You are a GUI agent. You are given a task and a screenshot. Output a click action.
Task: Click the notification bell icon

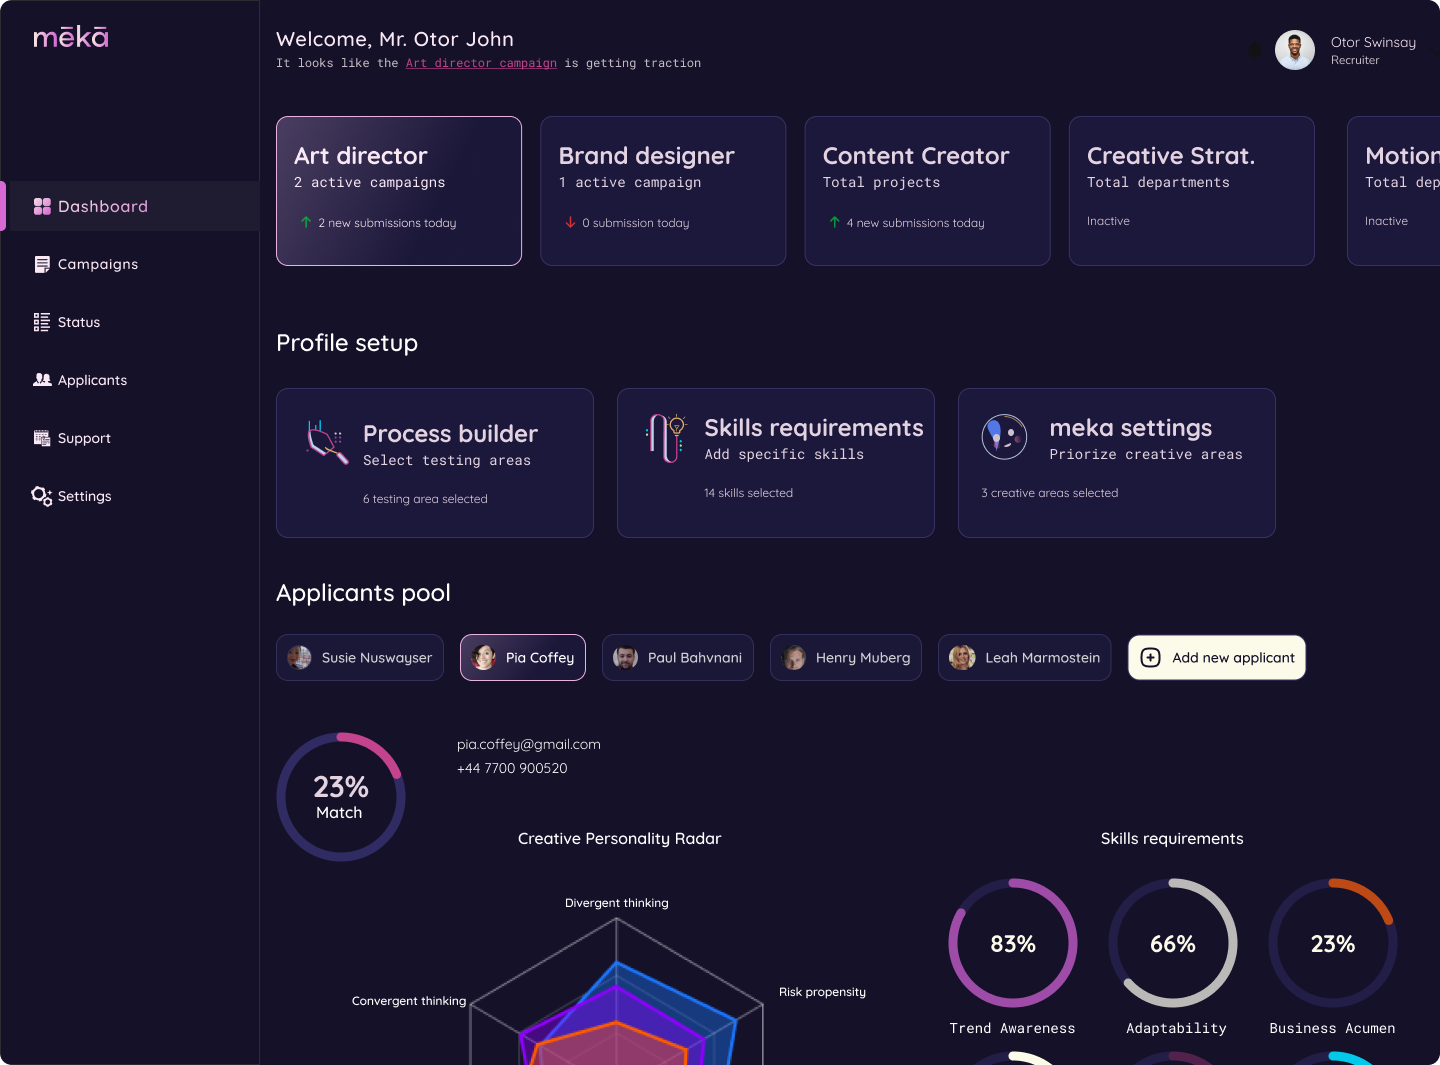click(x=1255, y=50)
